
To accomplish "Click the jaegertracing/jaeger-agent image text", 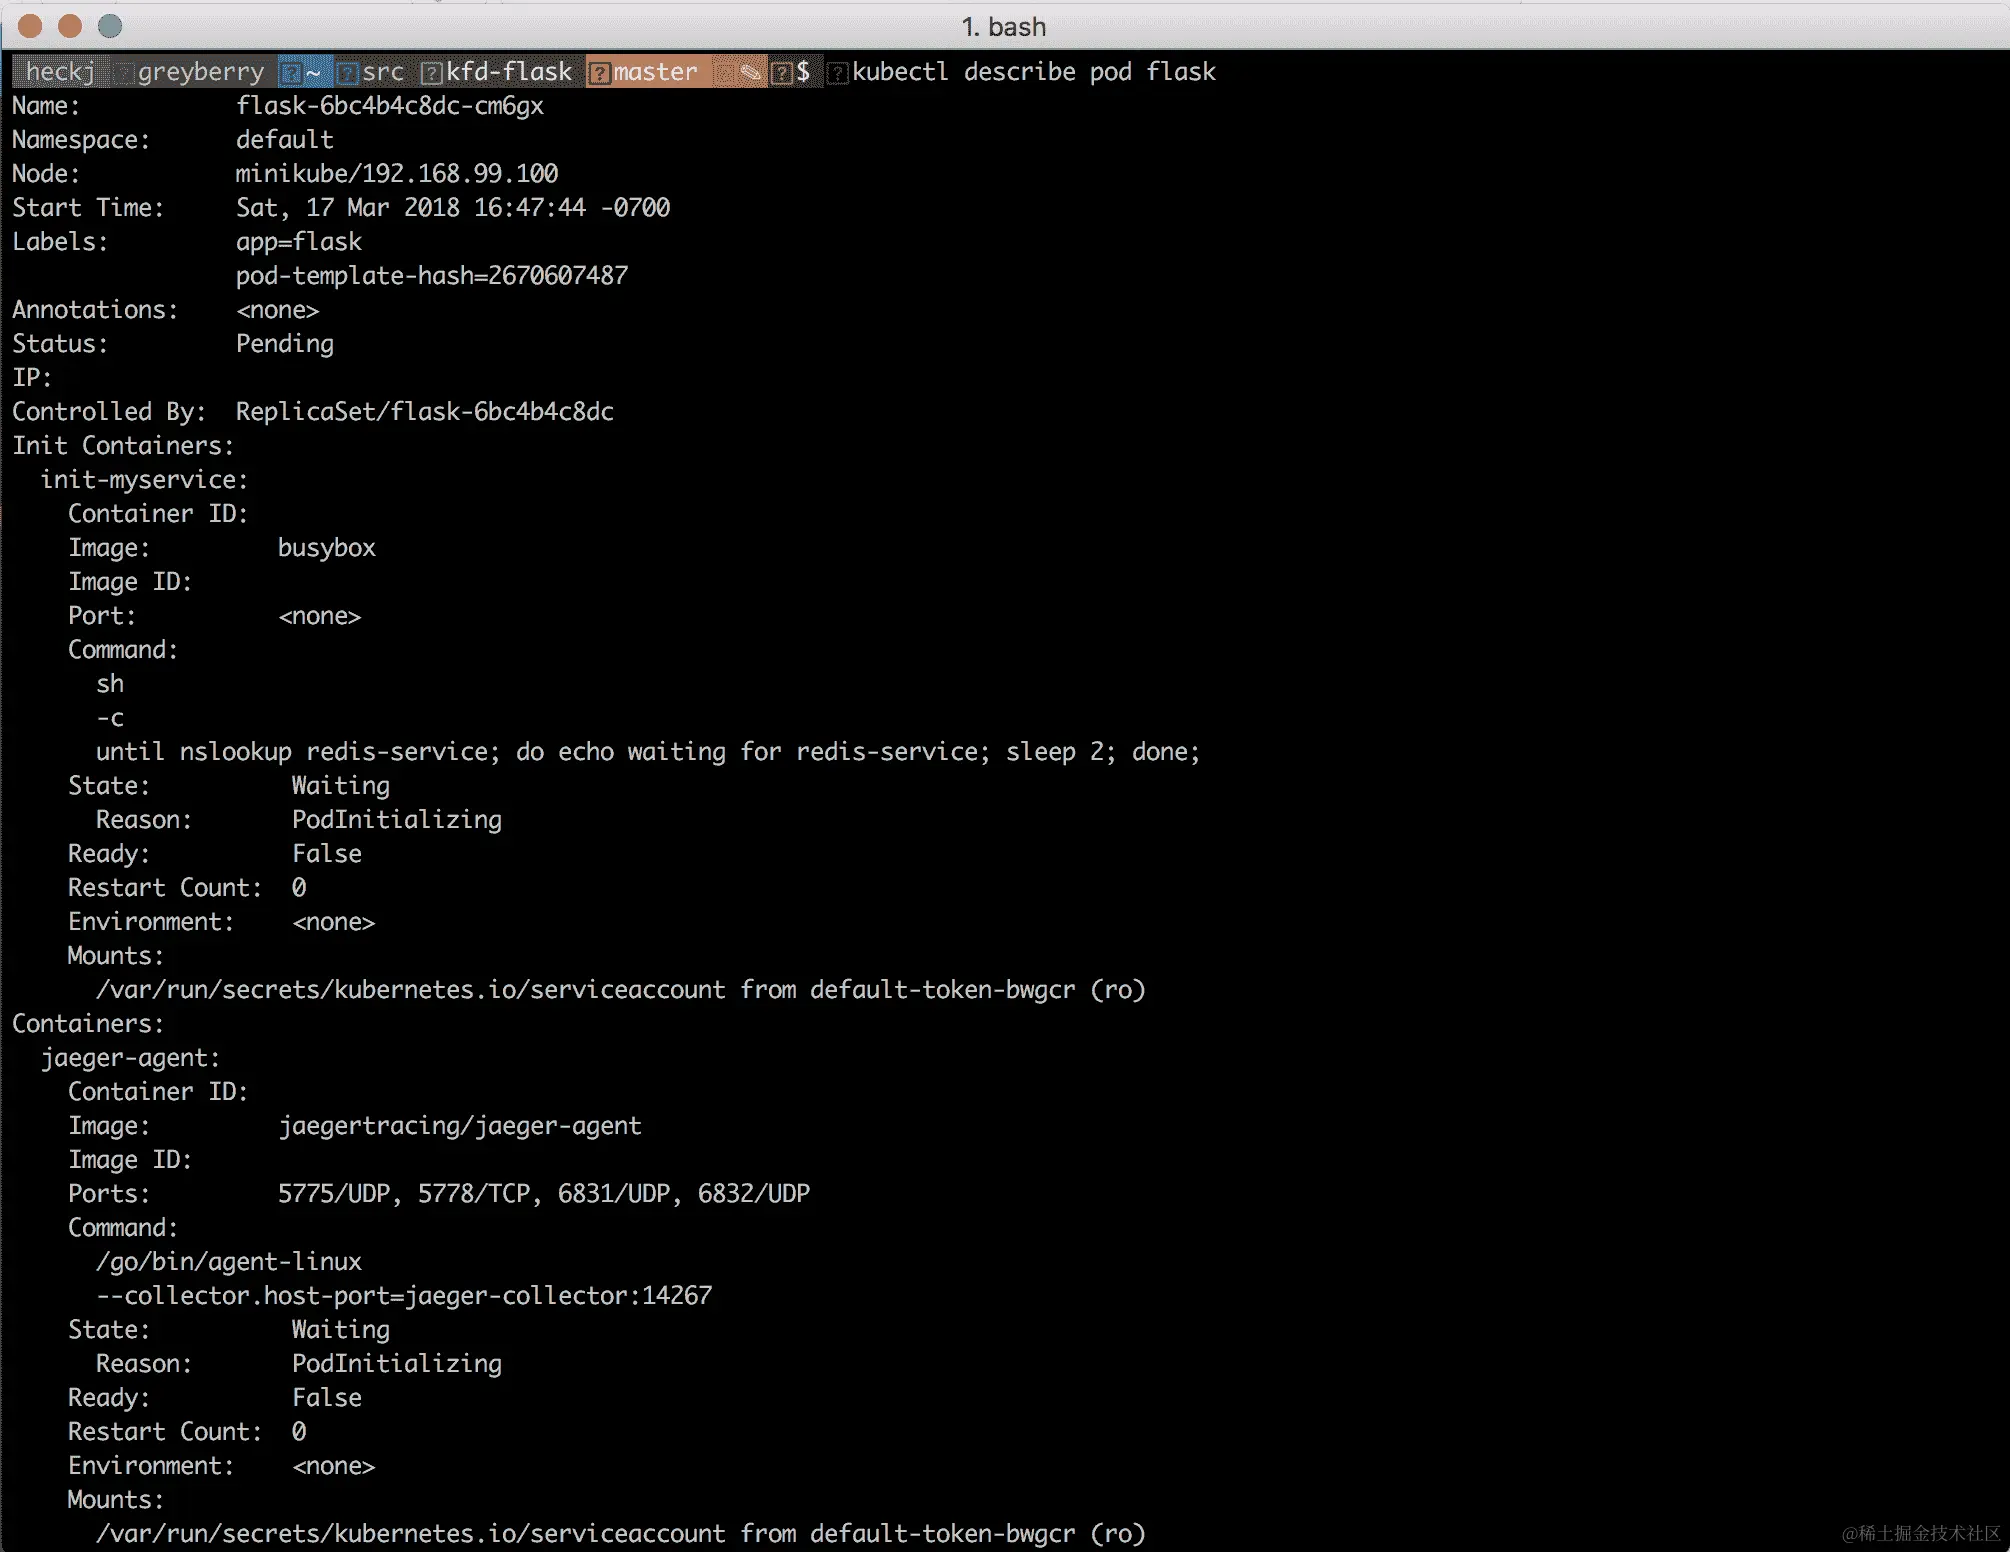I will coord(459,1126).
